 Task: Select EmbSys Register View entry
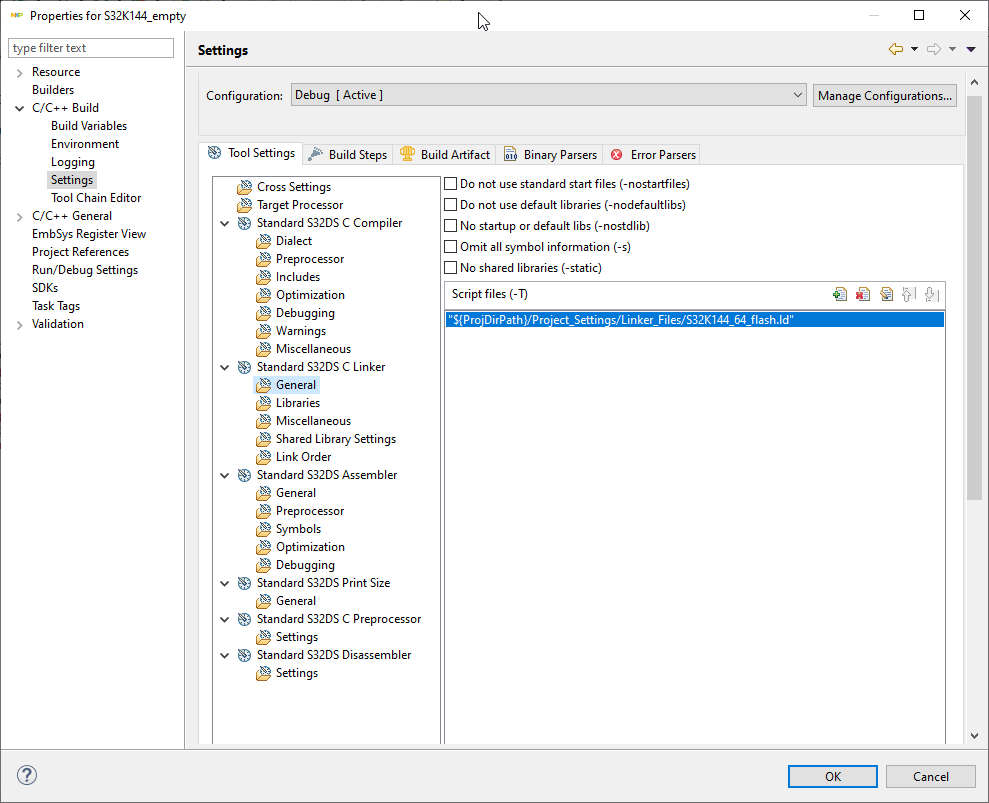tap(89, 234)
